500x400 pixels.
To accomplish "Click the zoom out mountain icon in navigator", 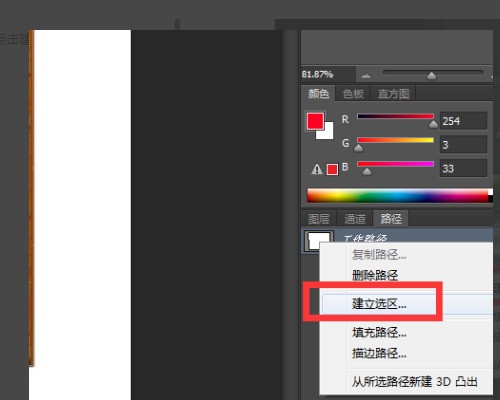I will pos(366,76).
